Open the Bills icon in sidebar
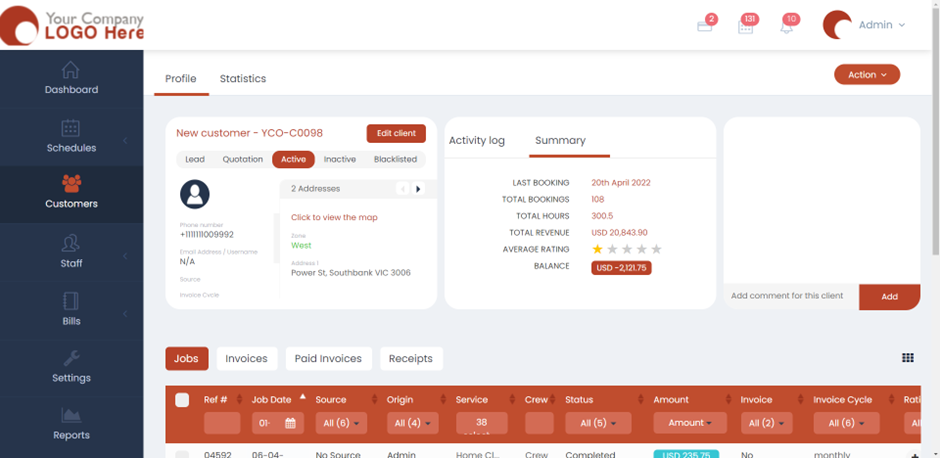940x458 pixels. [x=70, y=301]
